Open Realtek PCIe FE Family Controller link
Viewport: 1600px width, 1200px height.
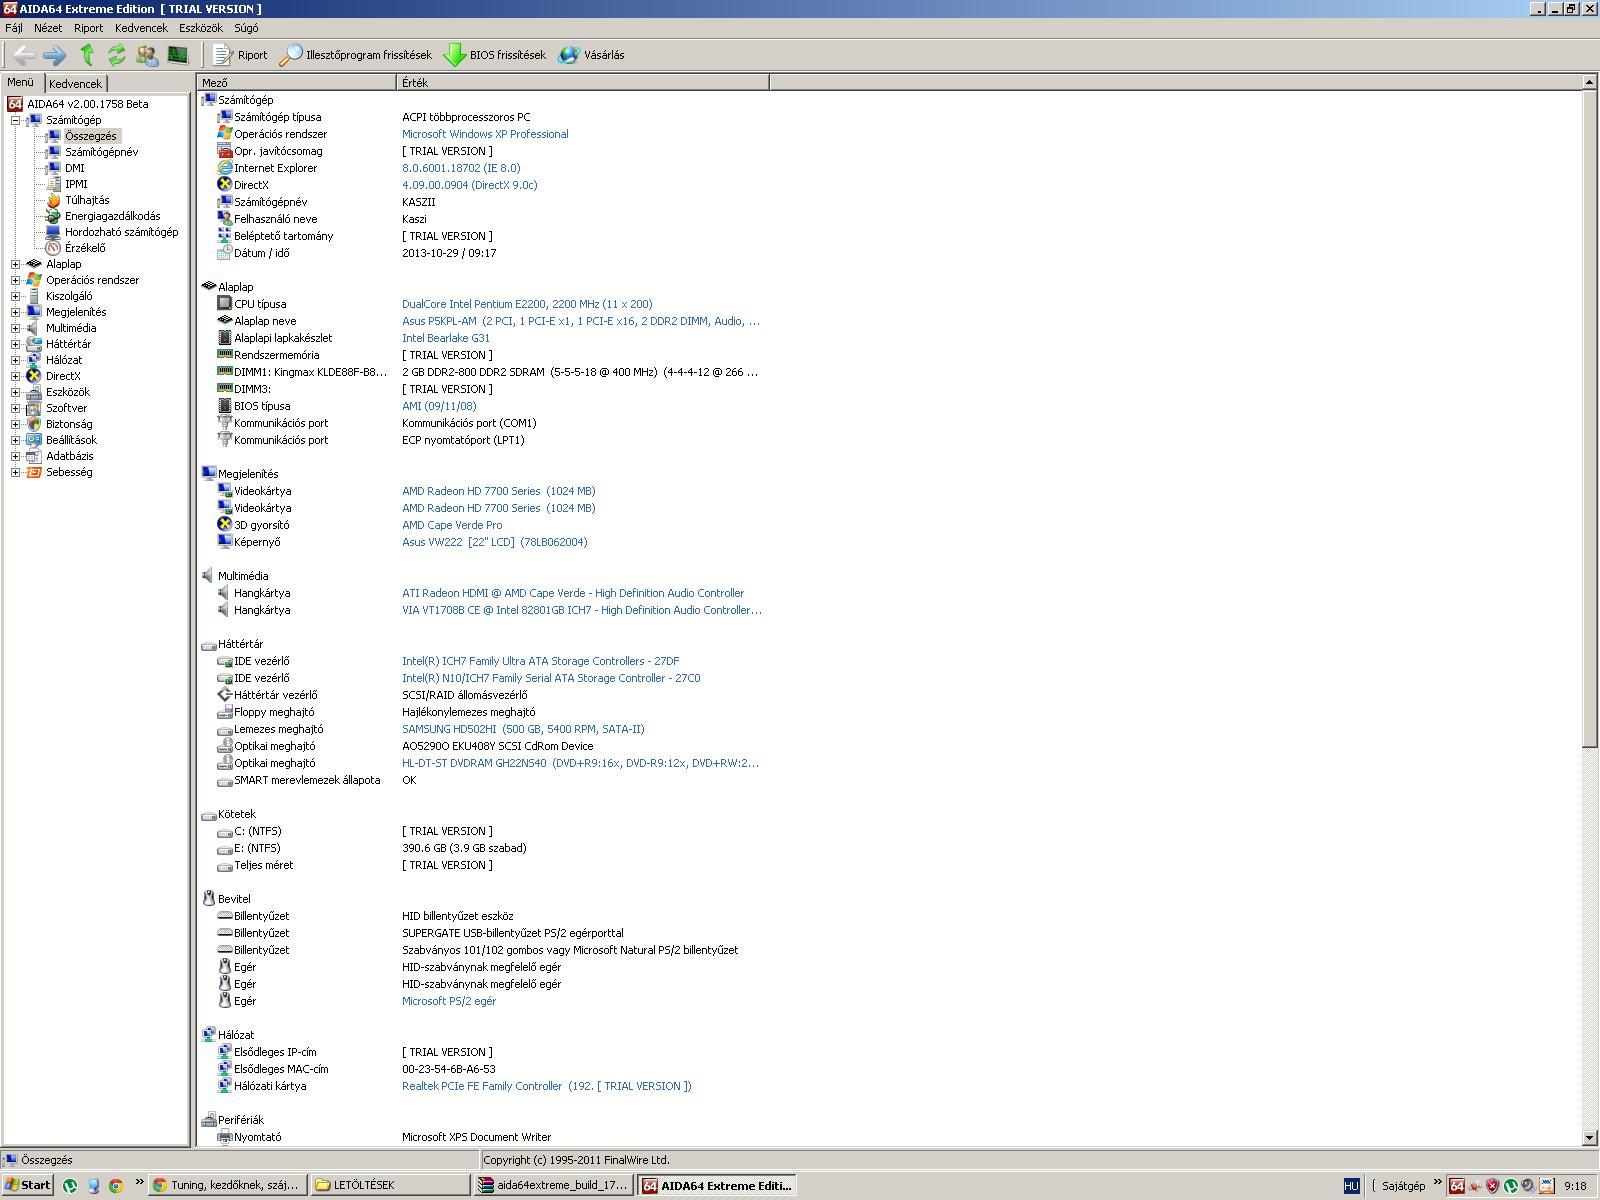coord(546,1086)
